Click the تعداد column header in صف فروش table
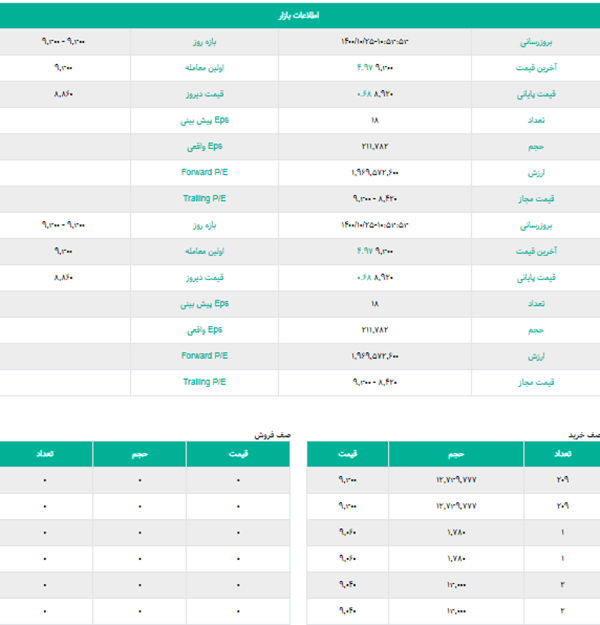Image resolution: width=600 pixels, height=625 pixels. (45, 454)
